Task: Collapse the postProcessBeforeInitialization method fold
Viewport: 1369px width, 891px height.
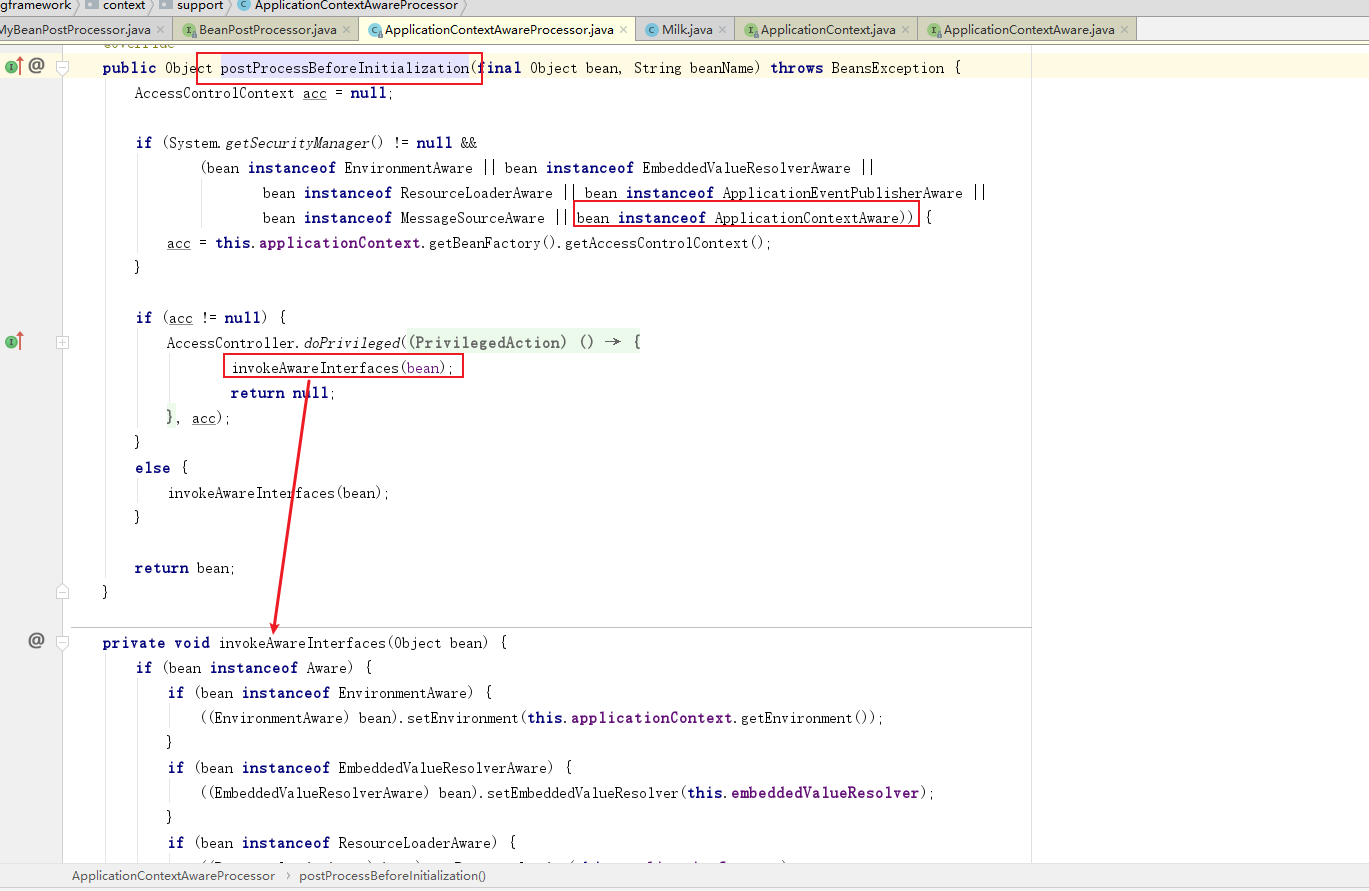Action: (x=62, y=67)
